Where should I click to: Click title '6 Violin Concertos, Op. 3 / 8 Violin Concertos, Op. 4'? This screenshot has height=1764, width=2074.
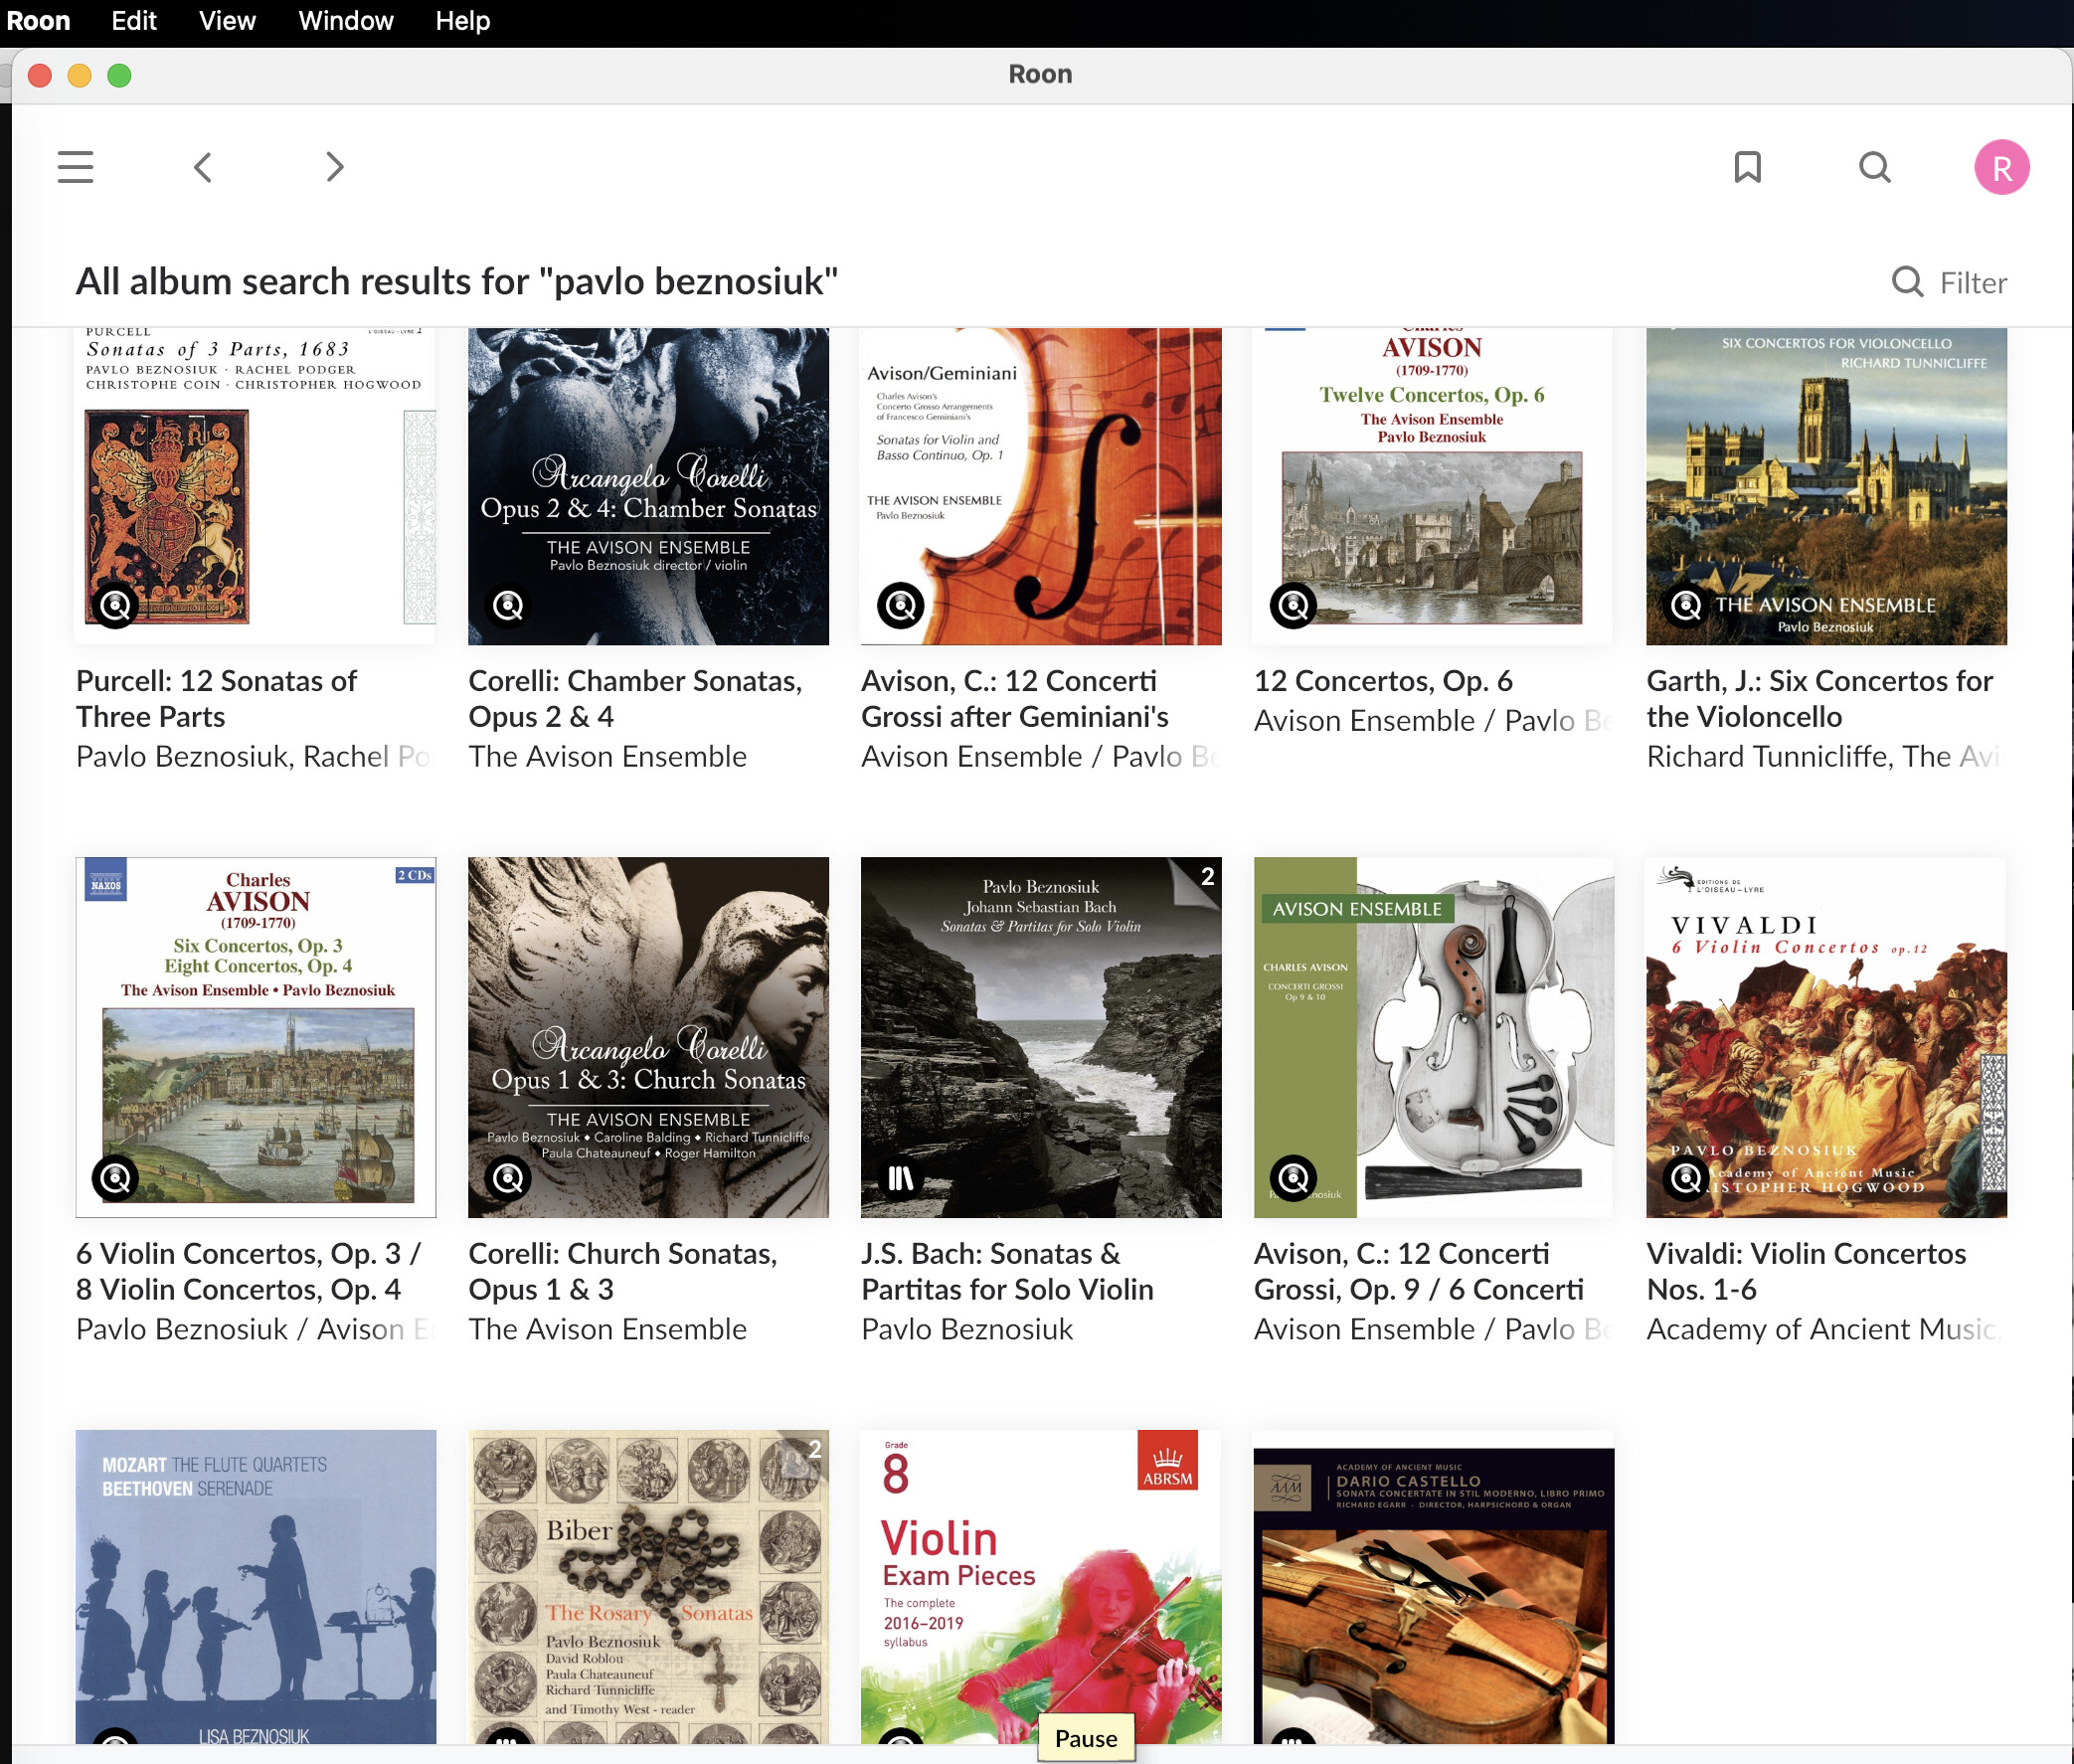pos(248,1271)
